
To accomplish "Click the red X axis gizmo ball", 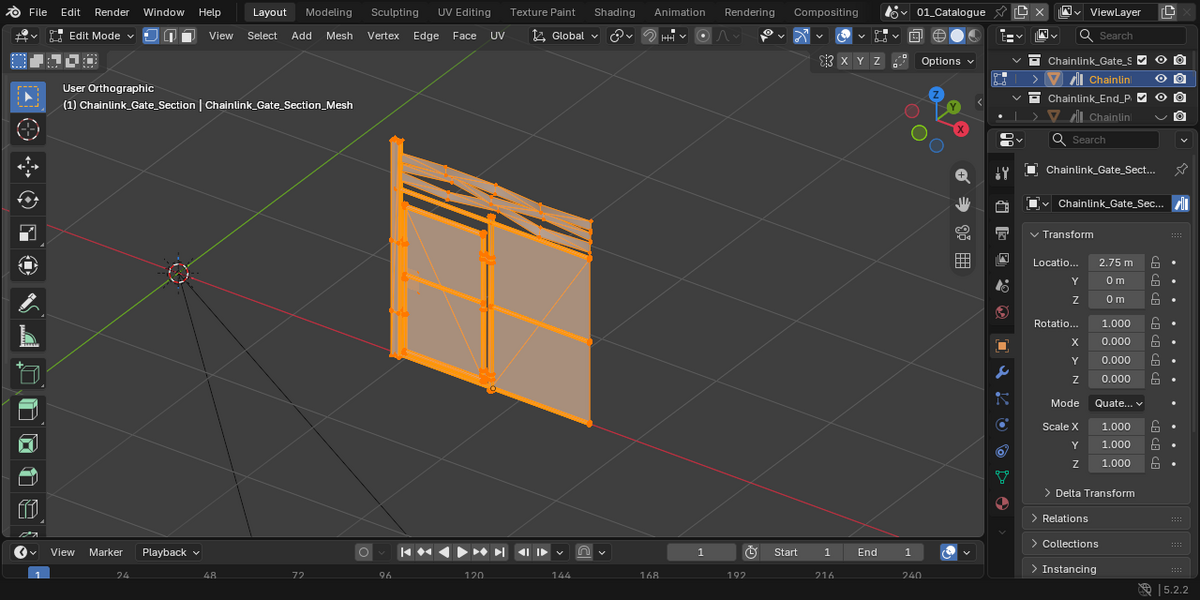I will tap(961, 129).
